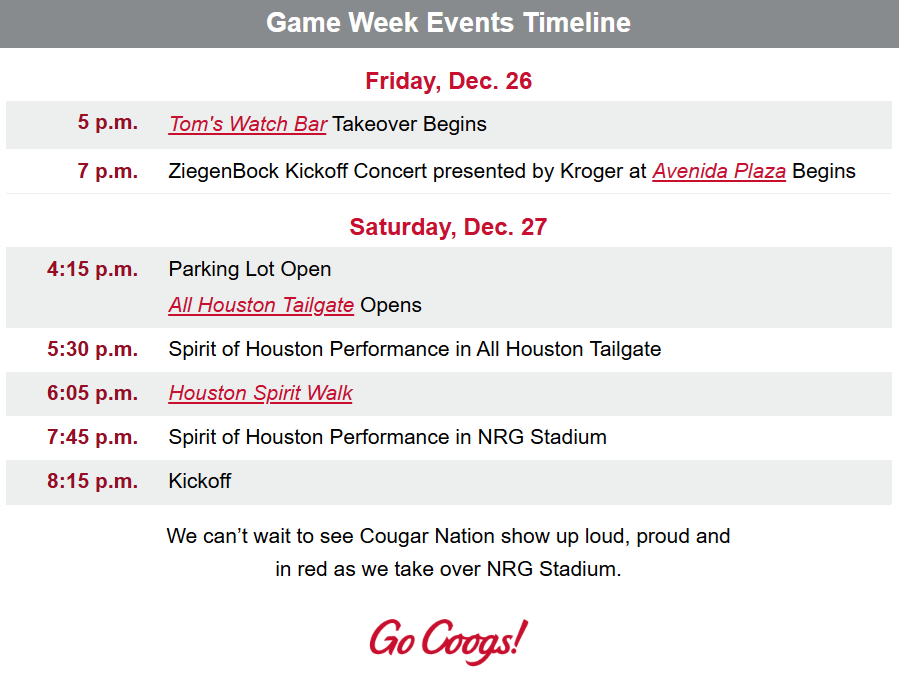The width and height of the screenshot is (899, 687).
Task: Click the 6:05 p.m. time label
Action: point(93,393)
